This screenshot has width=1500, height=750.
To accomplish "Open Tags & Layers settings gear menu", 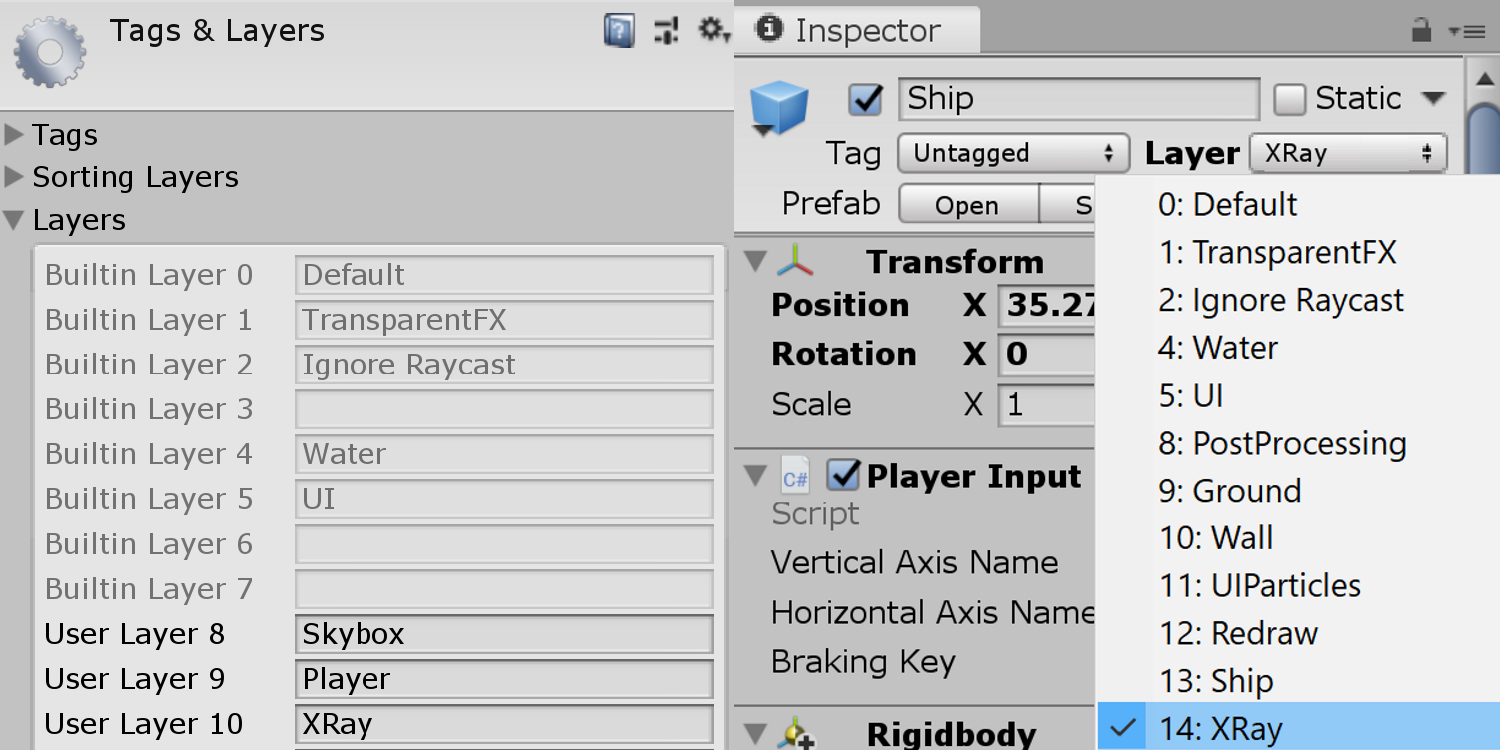I will [714, 31].
